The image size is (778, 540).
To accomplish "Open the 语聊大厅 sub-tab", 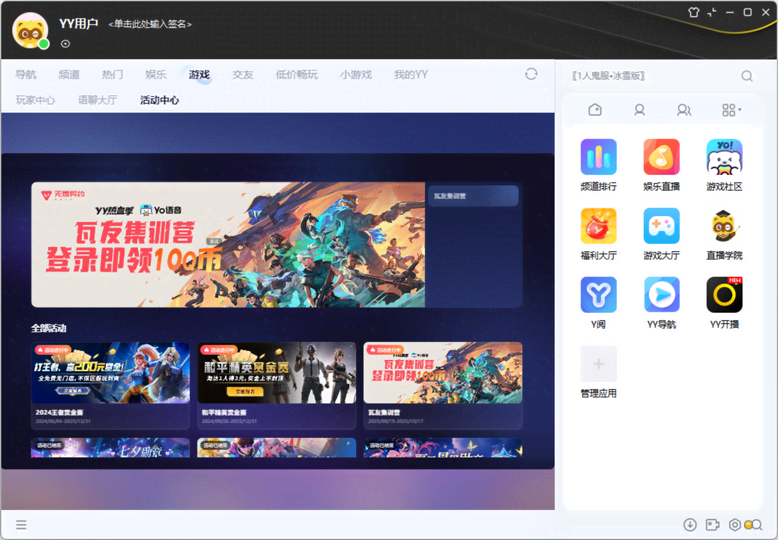I will pyautogui.click(x=97, y=100).
